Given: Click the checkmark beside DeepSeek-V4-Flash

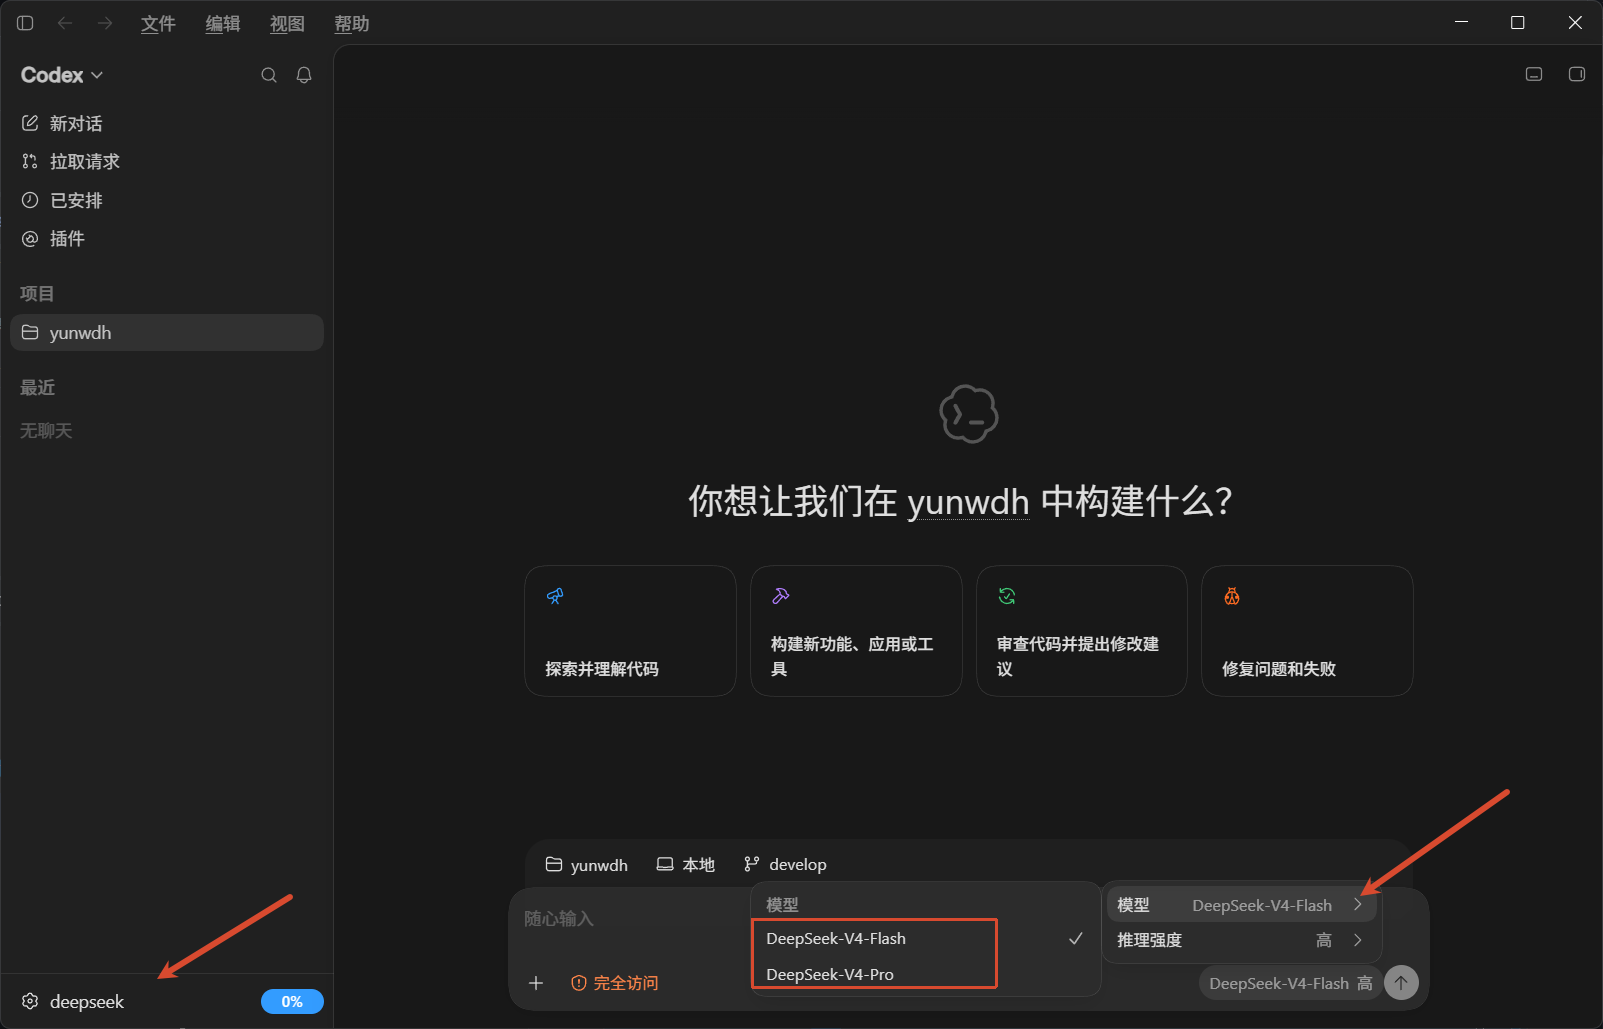Looking at the screenshot, I should click(x=1076, y=938).
